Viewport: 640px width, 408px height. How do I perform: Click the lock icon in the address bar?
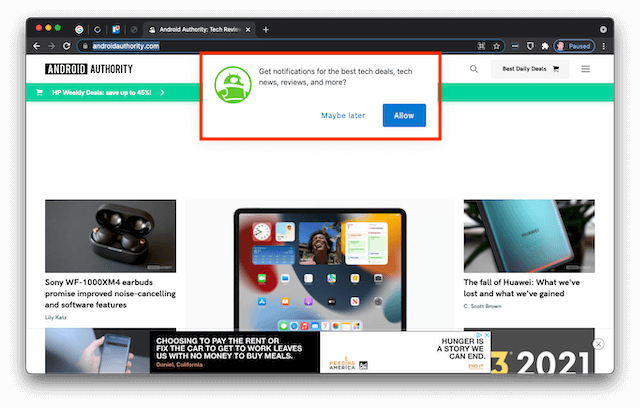click(x=85, y=46)
